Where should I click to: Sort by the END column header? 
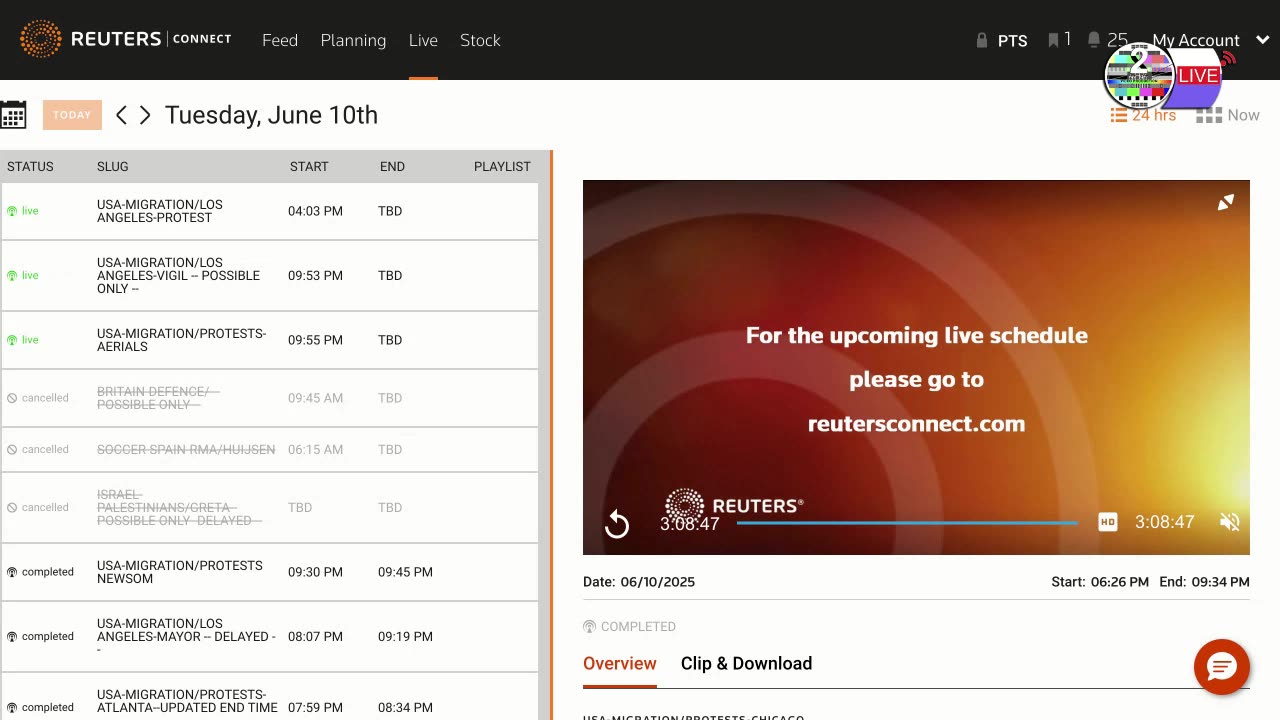tap(392, 167)
